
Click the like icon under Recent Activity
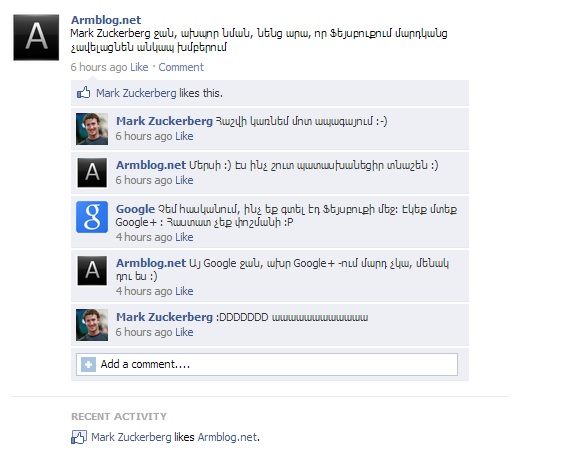pos(79,437)
